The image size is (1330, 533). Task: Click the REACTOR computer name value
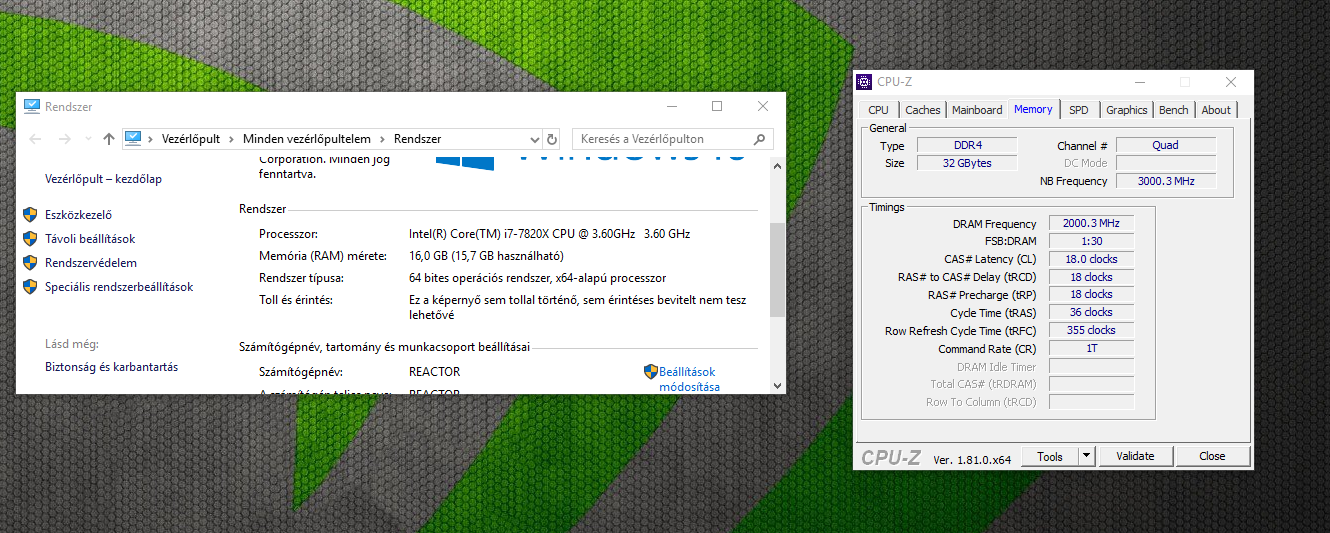coord(434,372)
